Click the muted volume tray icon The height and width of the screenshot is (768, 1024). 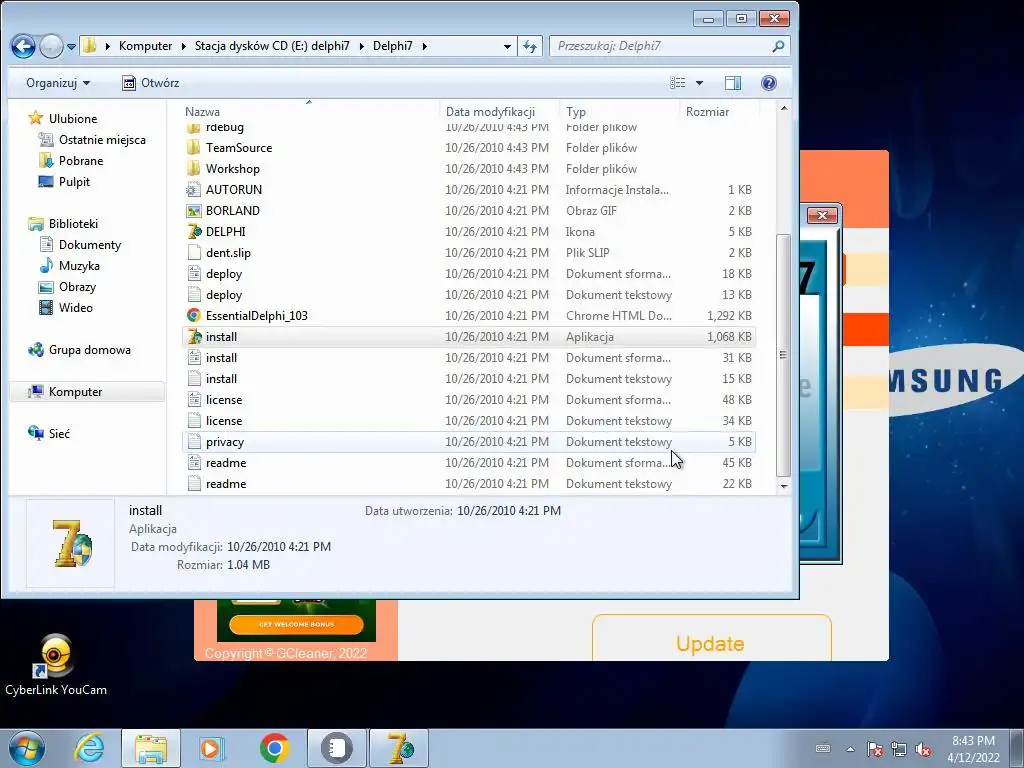click(923, 749)
